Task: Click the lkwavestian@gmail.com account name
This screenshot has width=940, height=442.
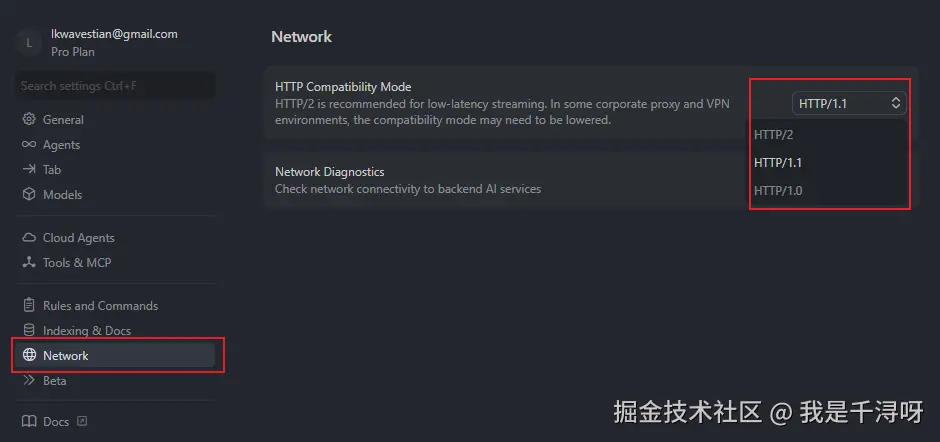Action: 114,34
